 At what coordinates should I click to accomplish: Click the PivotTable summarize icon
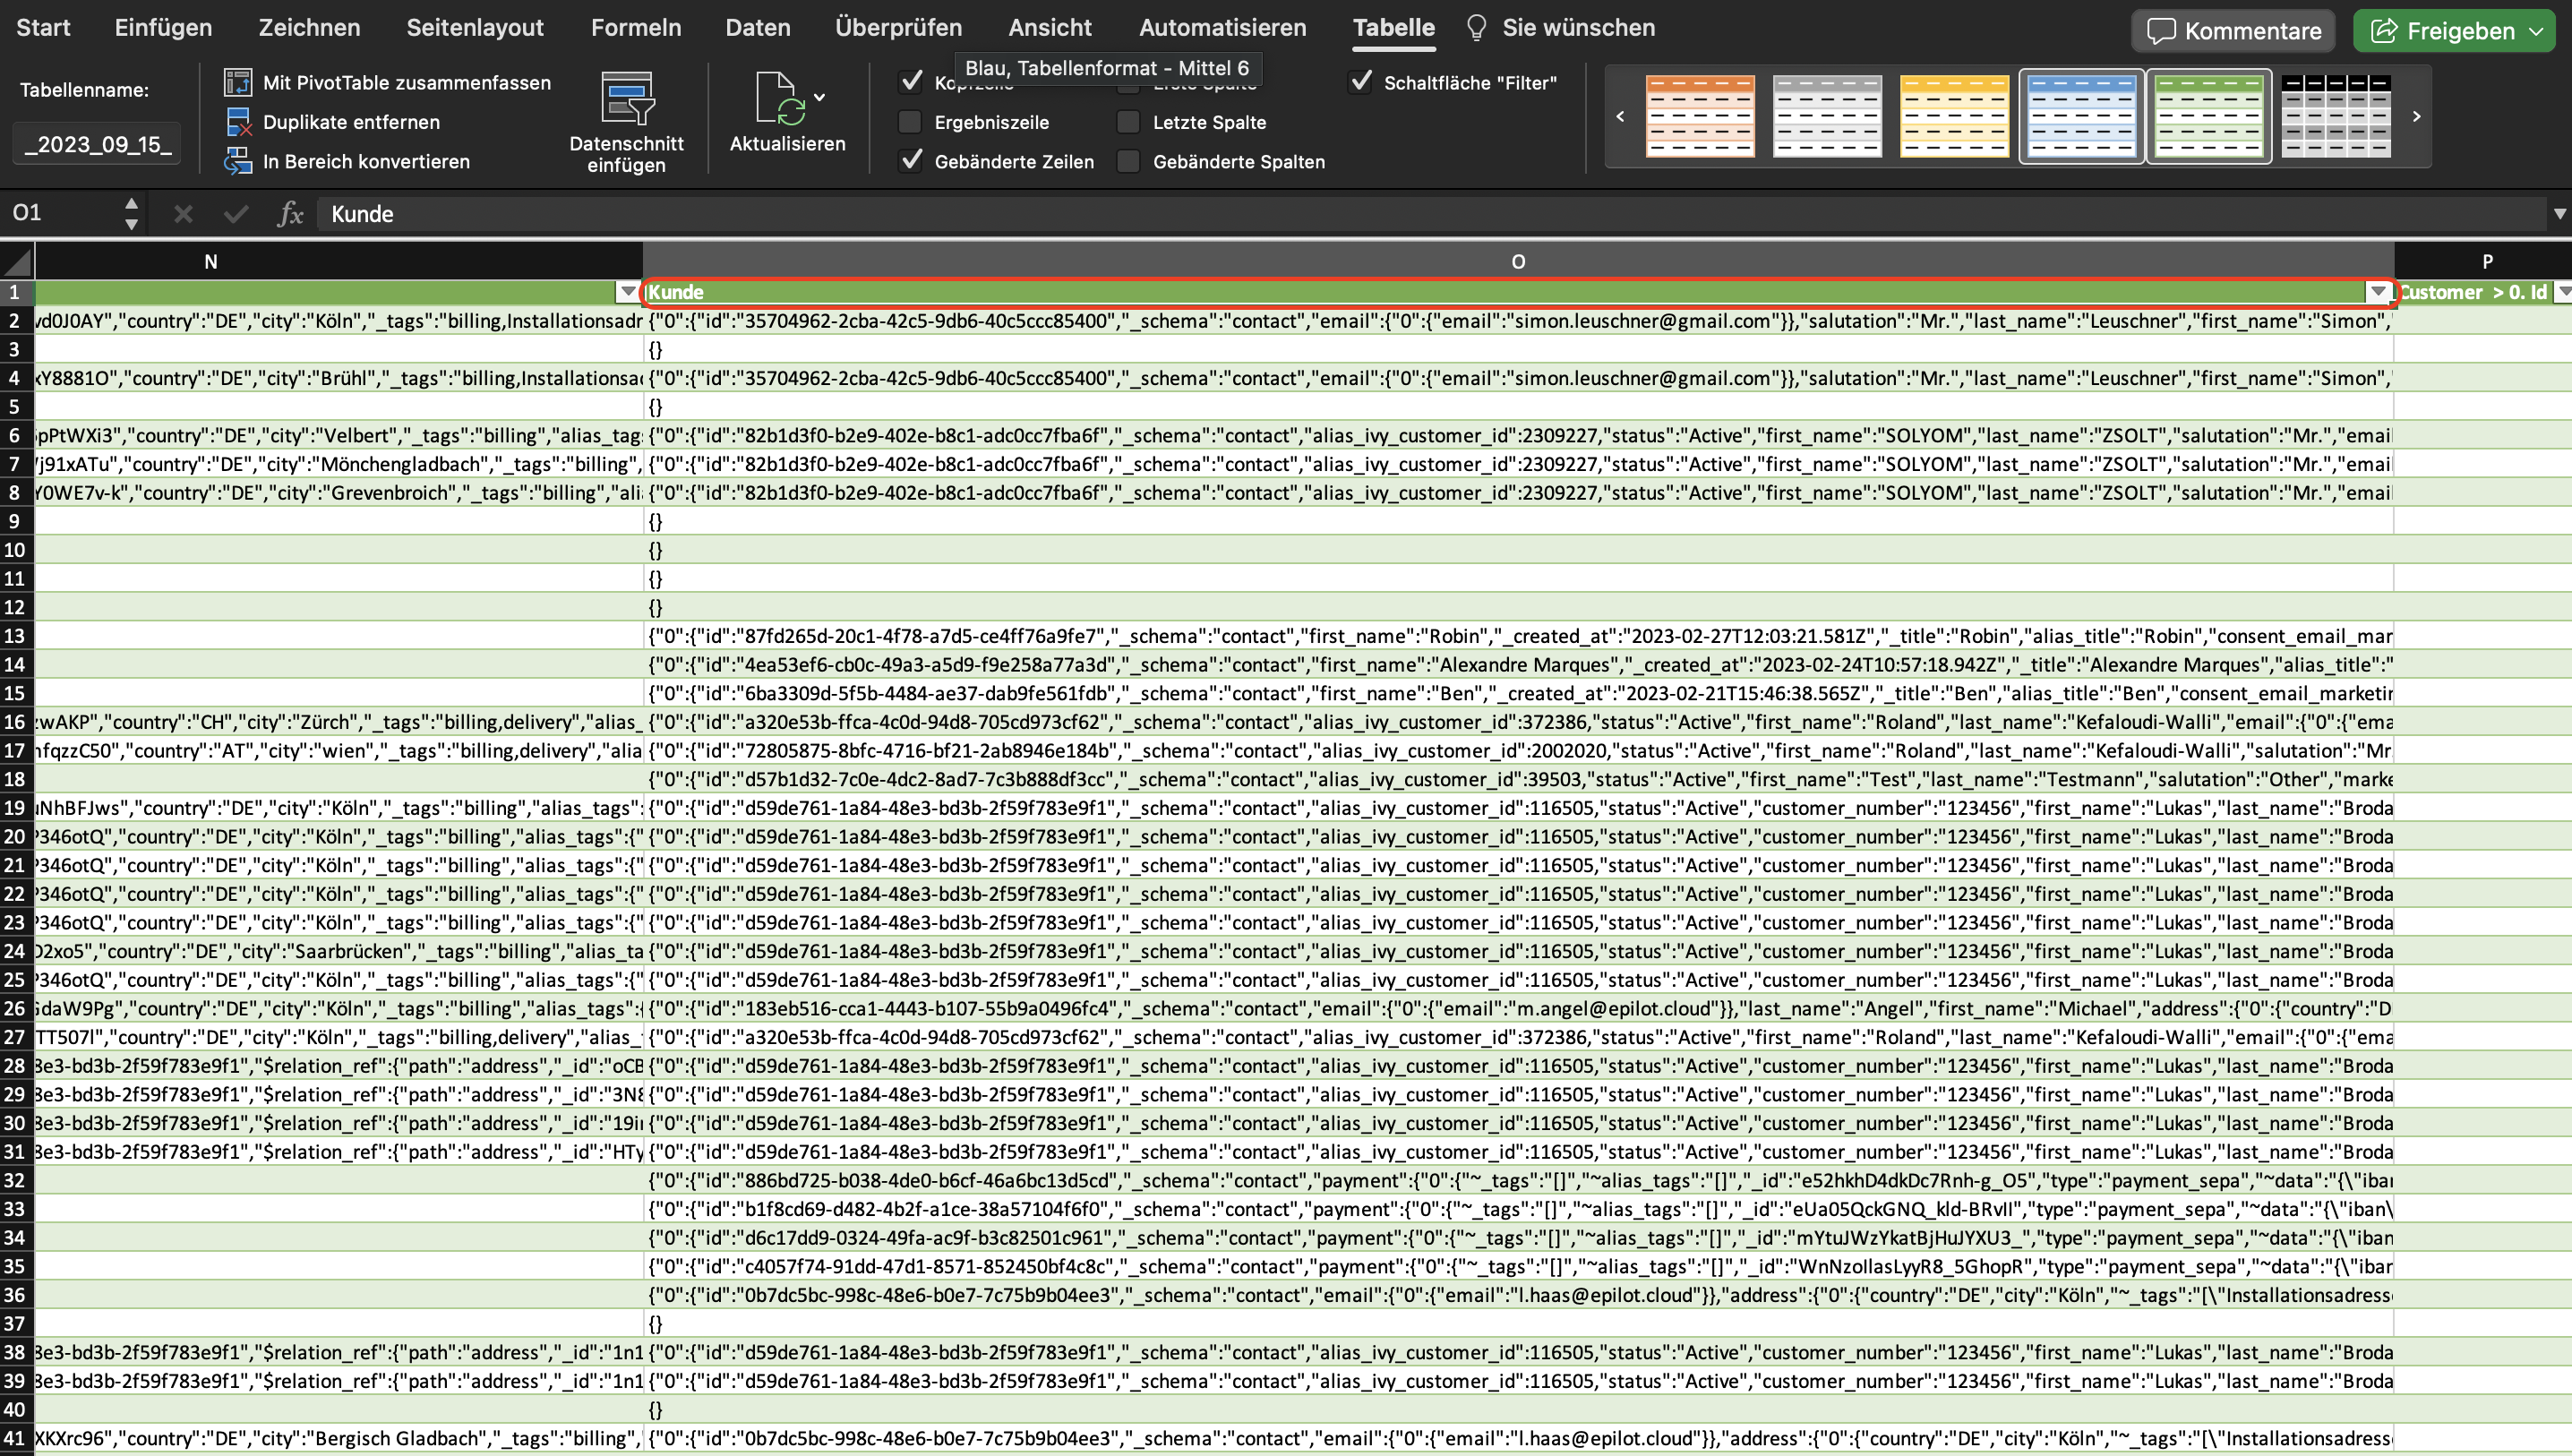click(x=237, y=82)
